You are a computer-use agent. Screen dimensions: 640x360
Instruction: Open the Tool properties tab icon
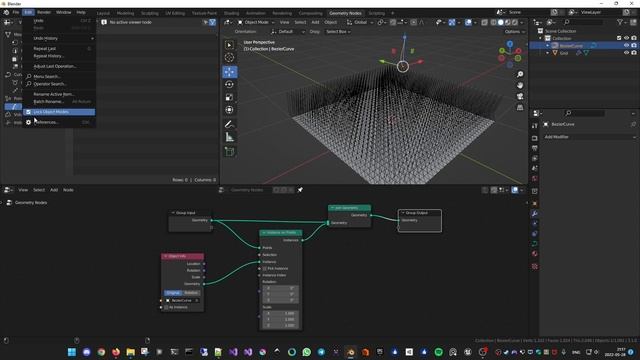[x=535, y=125]
